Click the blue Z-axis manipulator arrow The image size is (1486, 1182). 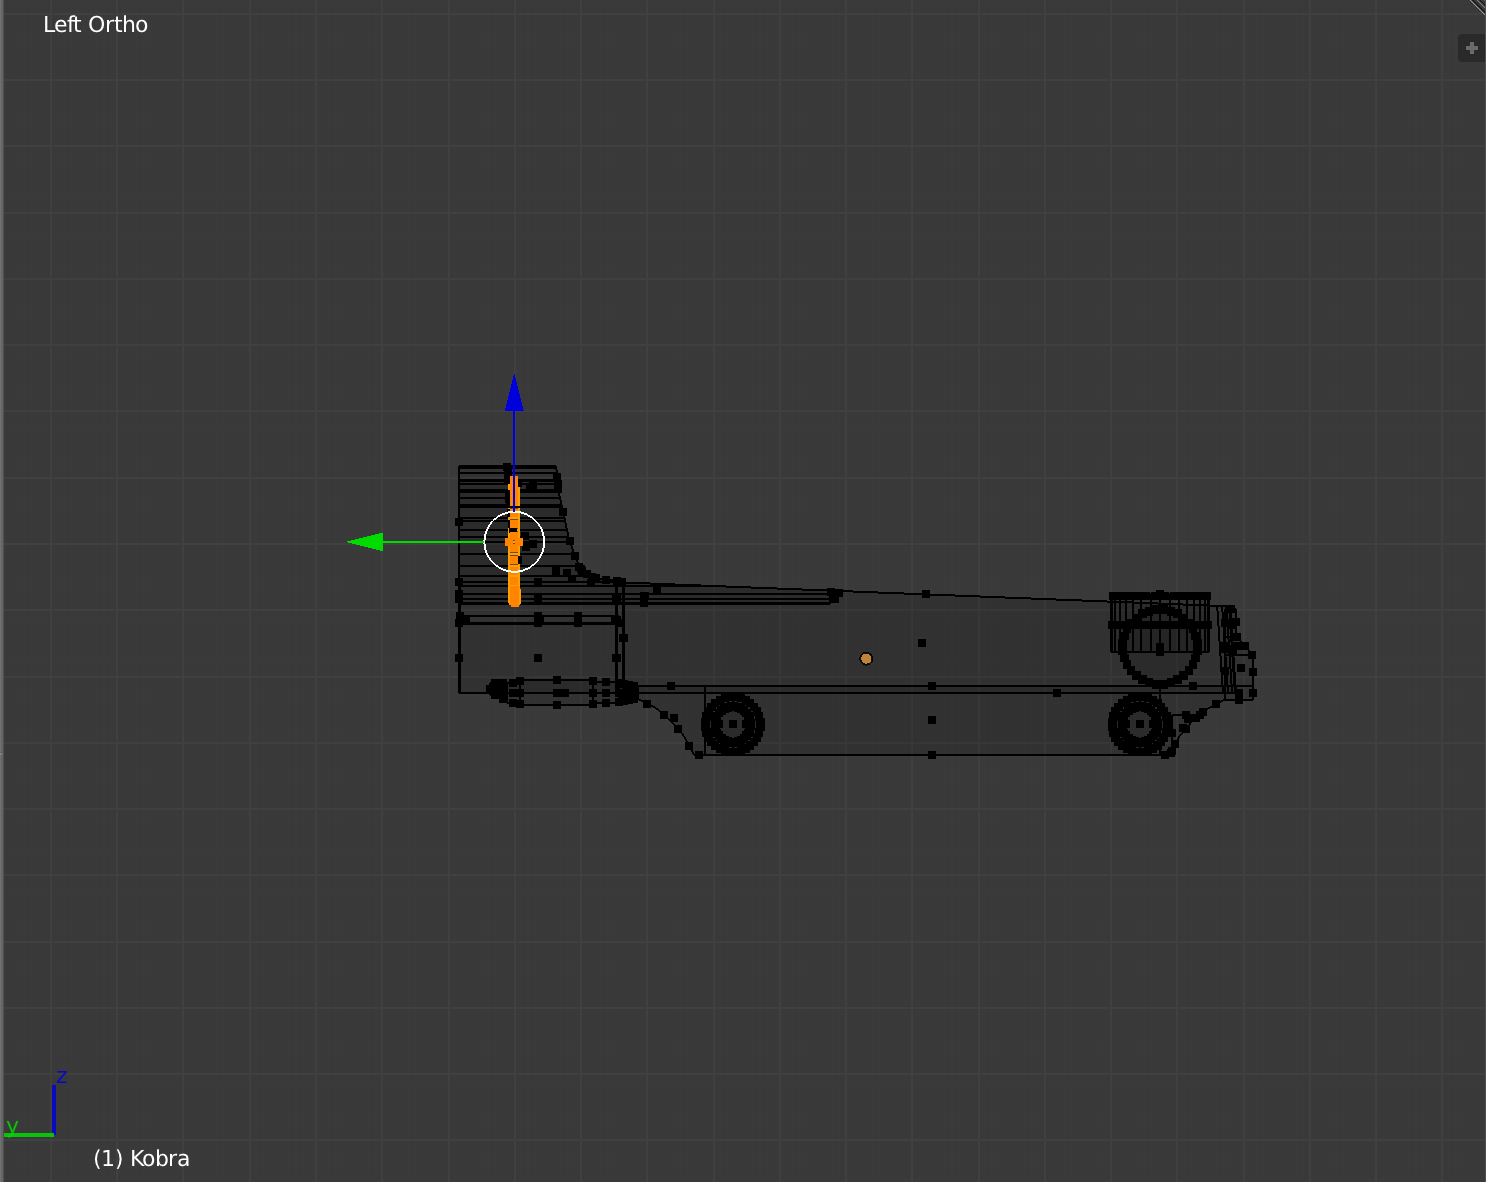[x=514, y=393]
